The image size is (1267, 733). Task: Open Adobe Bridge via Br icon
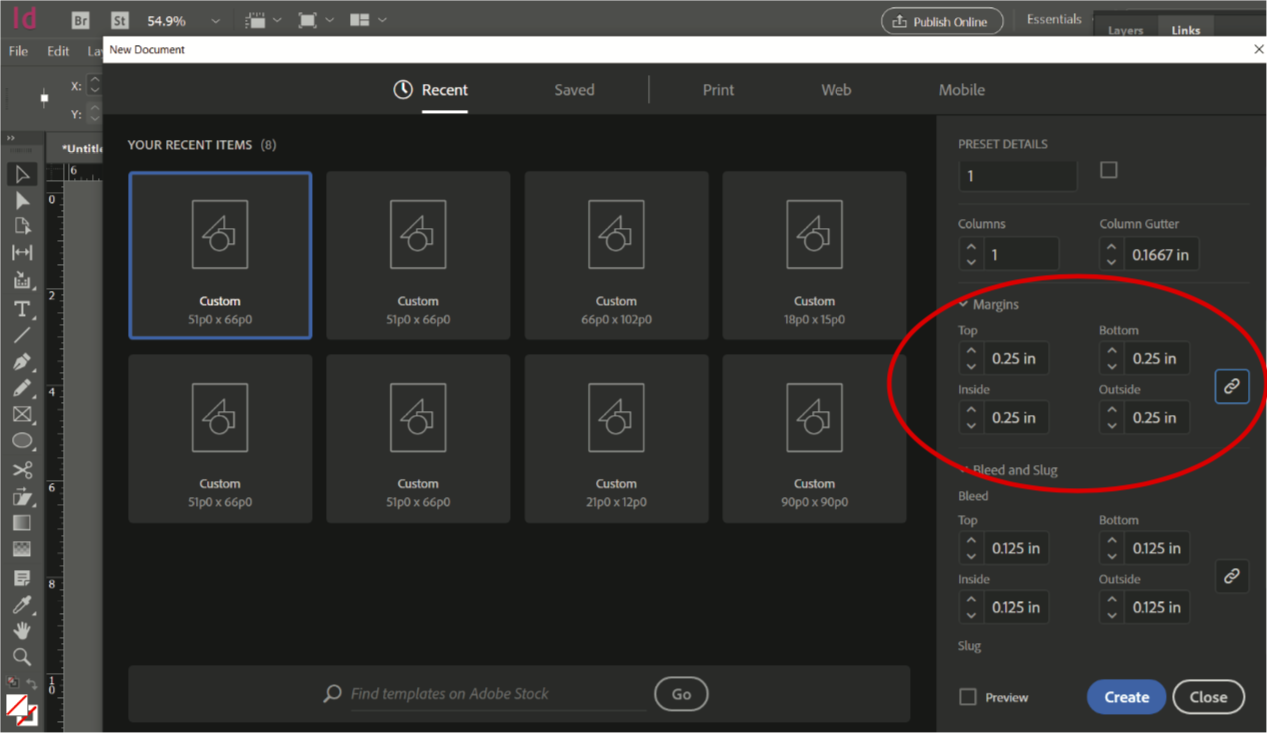tap(80, 20)
